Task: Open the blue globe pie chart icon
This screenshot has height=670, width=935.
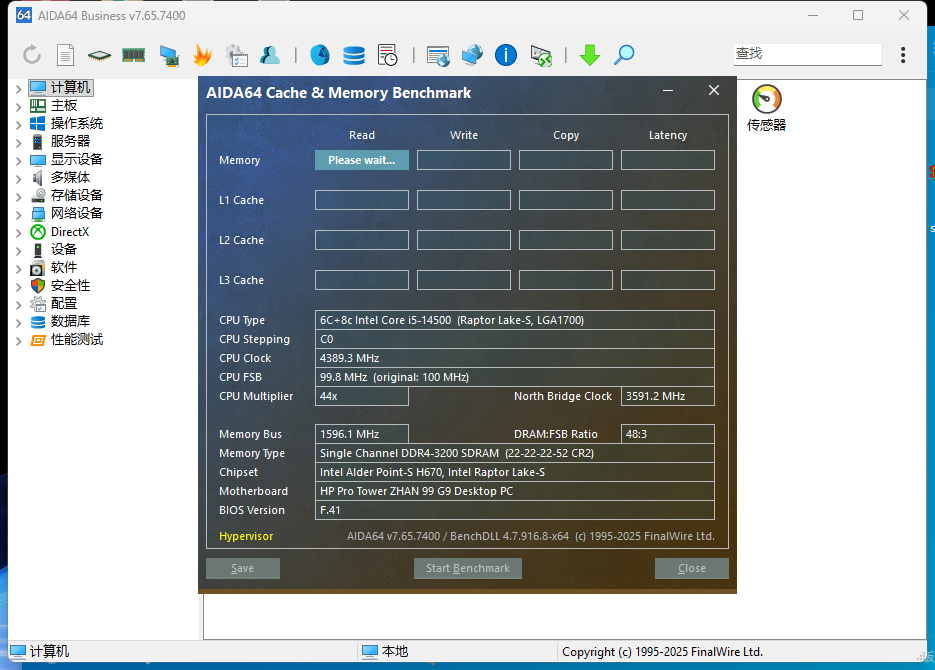Action: [x=320, y=55]
